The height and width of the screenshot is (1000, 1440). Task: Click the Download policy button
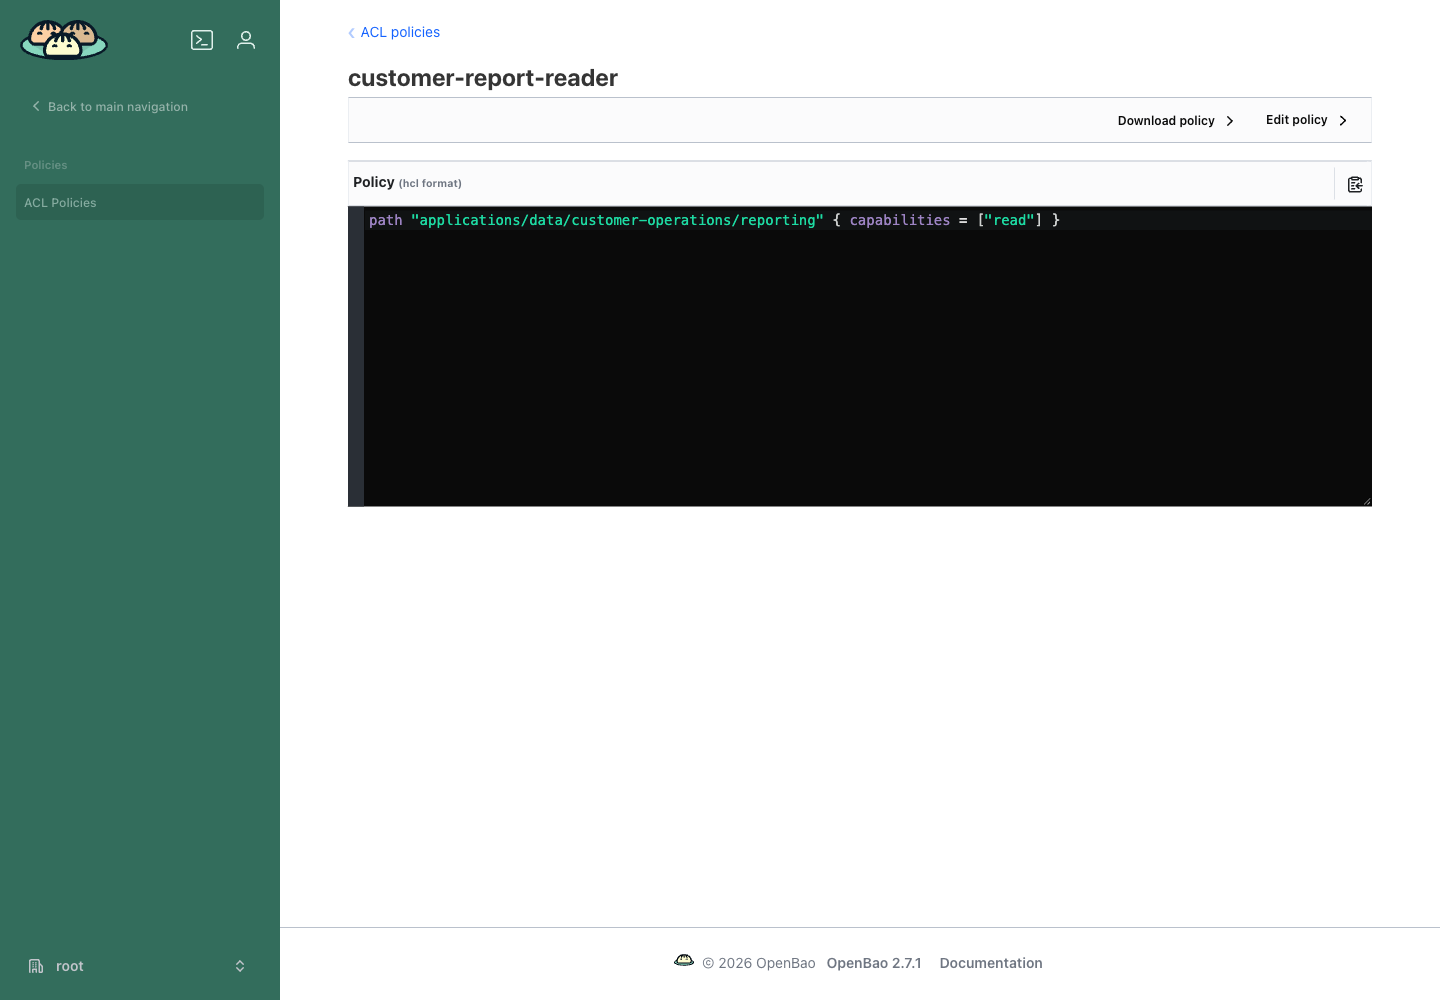(x=1176, y=121)
